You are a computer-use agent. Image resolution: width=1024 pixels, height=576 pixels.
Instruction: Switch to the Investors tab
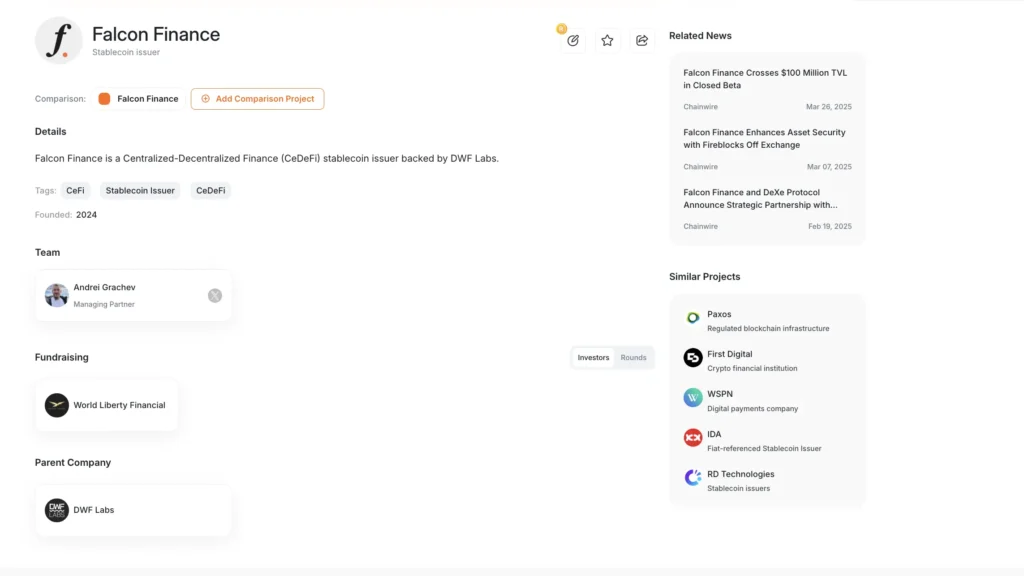pyautogui.click(x=593, y=357)
